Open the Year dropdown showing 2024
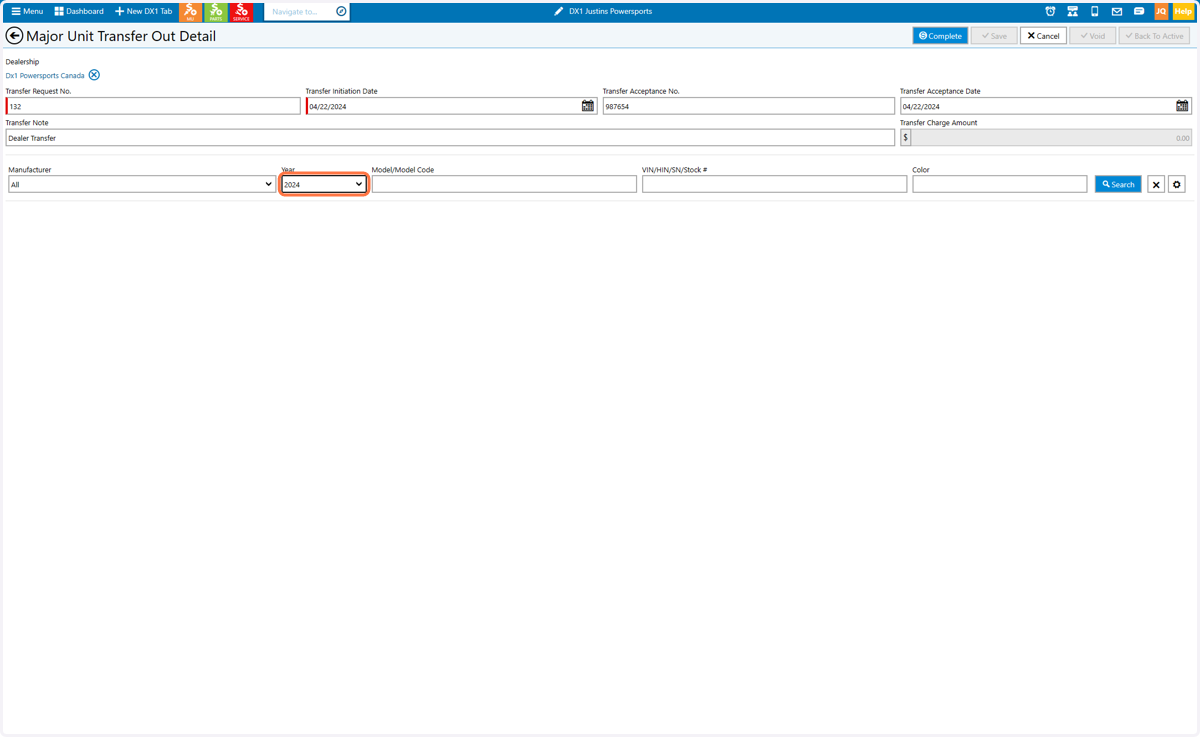This screenshot has width=1200, height=737. click(x=323, y=184)
